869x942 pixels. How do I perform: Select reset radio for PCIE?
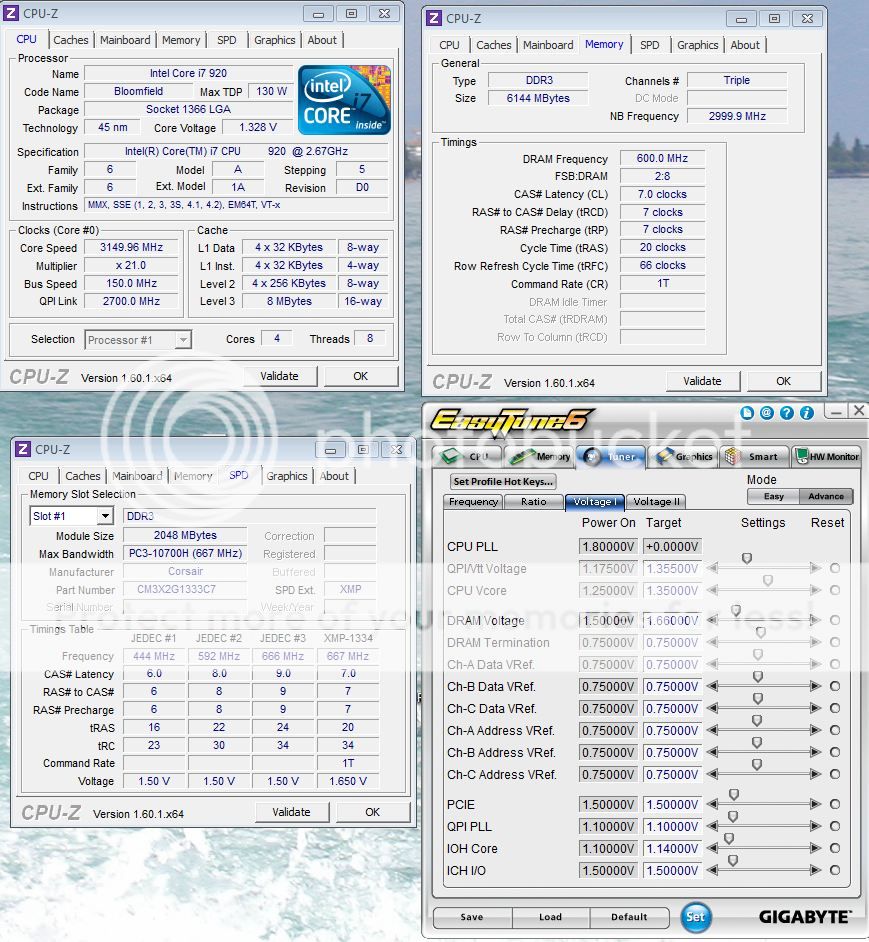coord(835,804)
